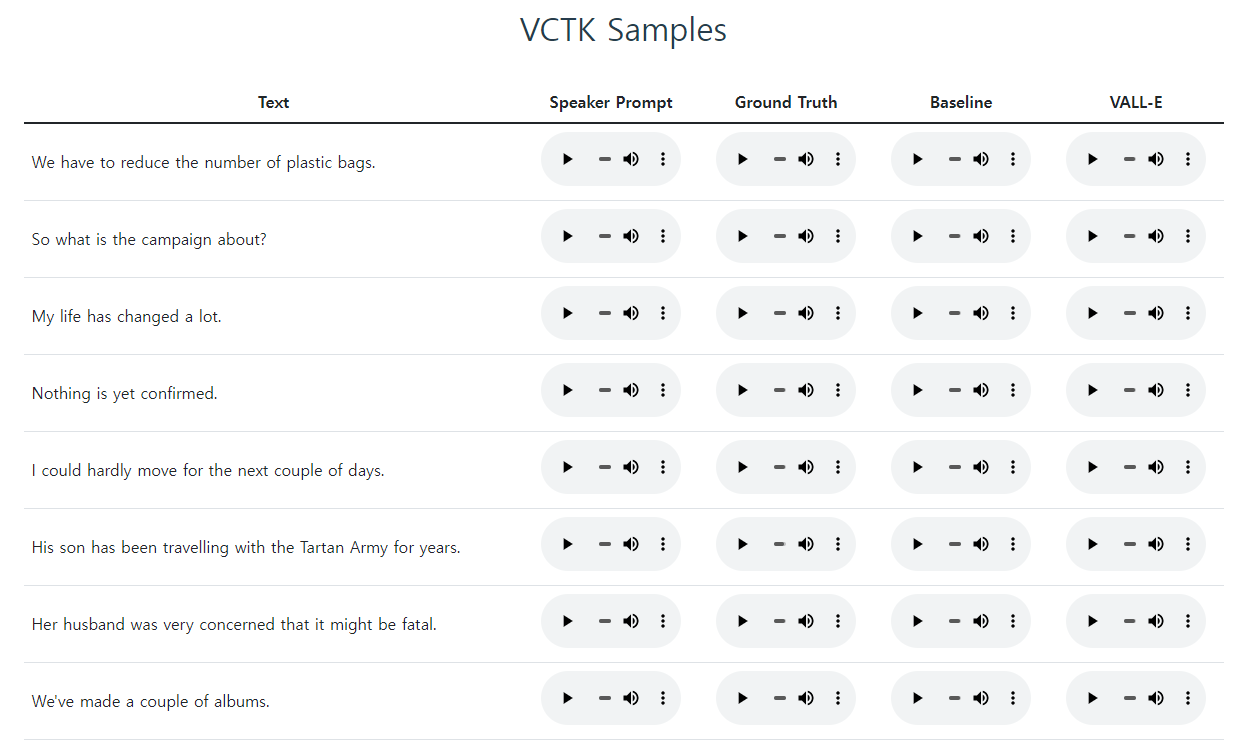The height and width of the screenshot is (751, 1244).
Task: Open more options on Speaker Prompt player, campaign row
Action: (663, 236)
